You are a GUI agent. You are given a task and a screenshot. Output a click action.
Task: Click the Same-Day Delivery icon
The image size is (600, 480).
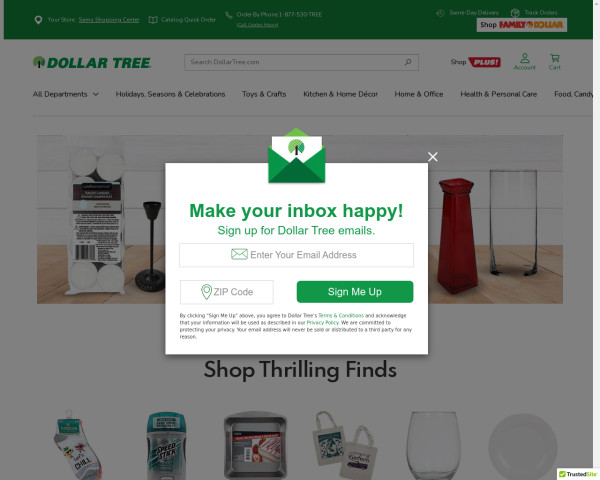pos(440,13)
